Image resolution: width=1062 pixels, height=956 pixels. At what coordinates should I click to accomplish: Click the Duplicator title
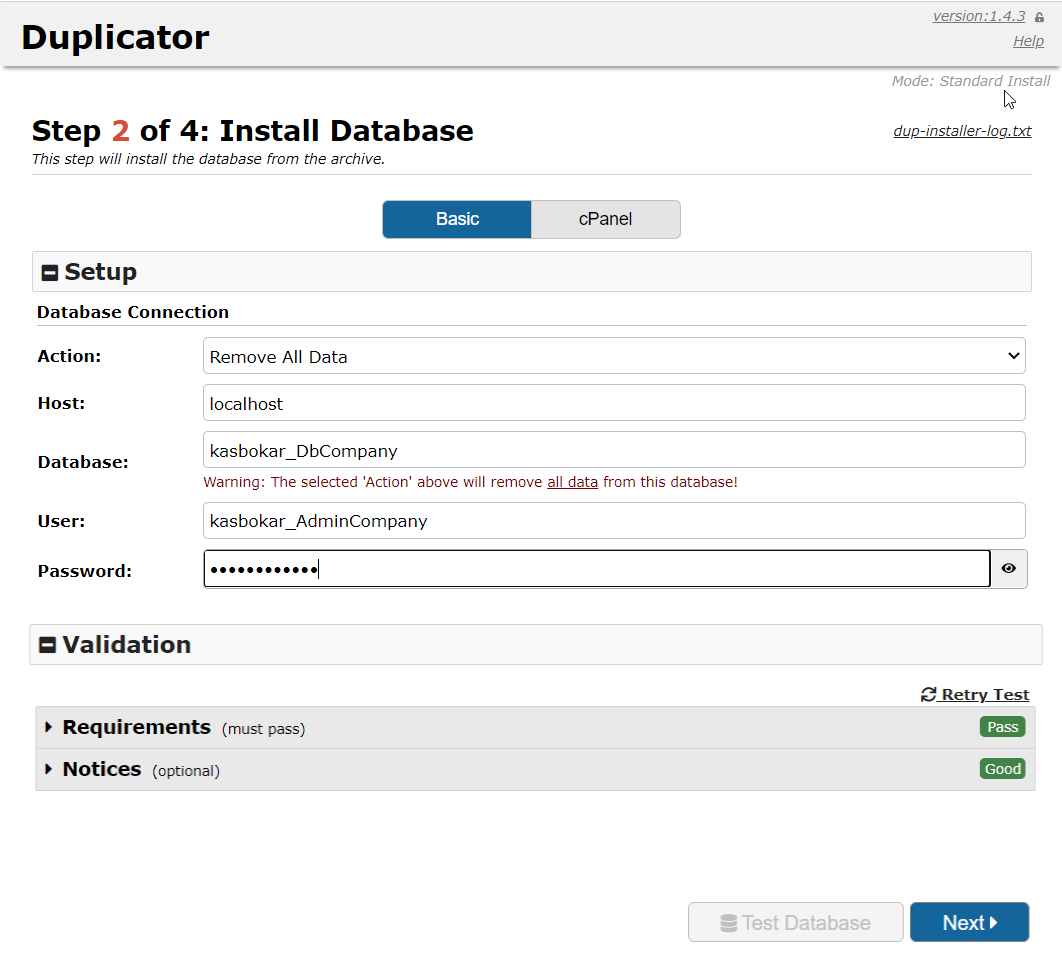click(x=115, y=37)
